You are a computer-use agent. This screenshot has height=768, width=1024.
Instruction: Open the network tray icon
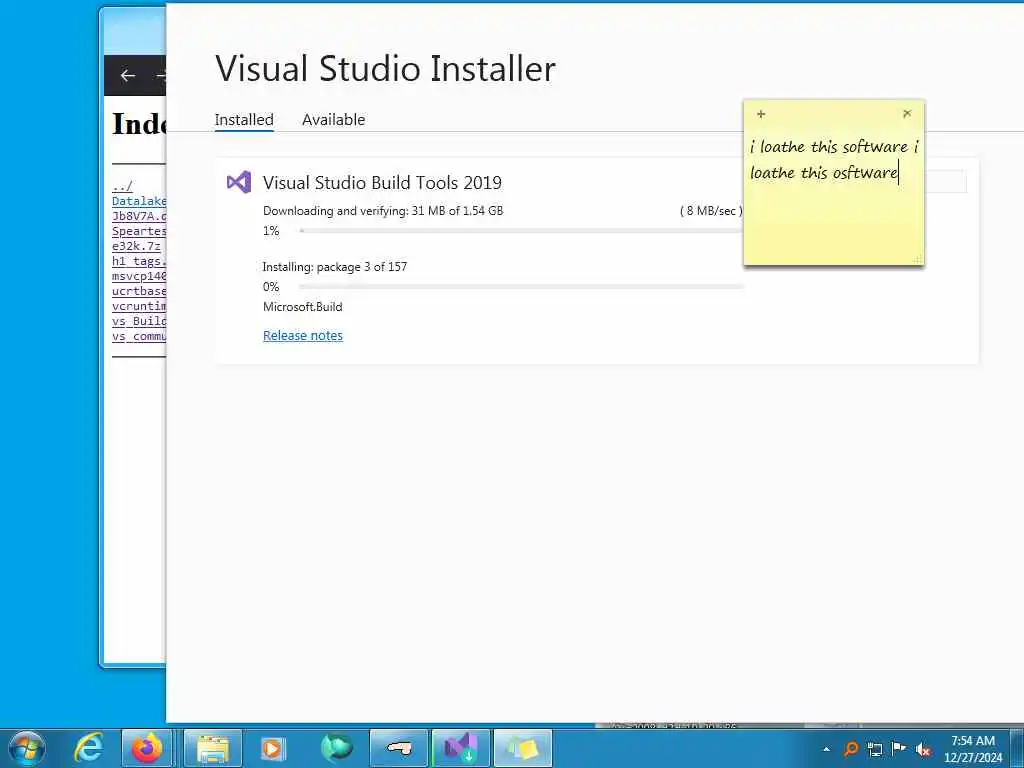click(x=874, y=749)
